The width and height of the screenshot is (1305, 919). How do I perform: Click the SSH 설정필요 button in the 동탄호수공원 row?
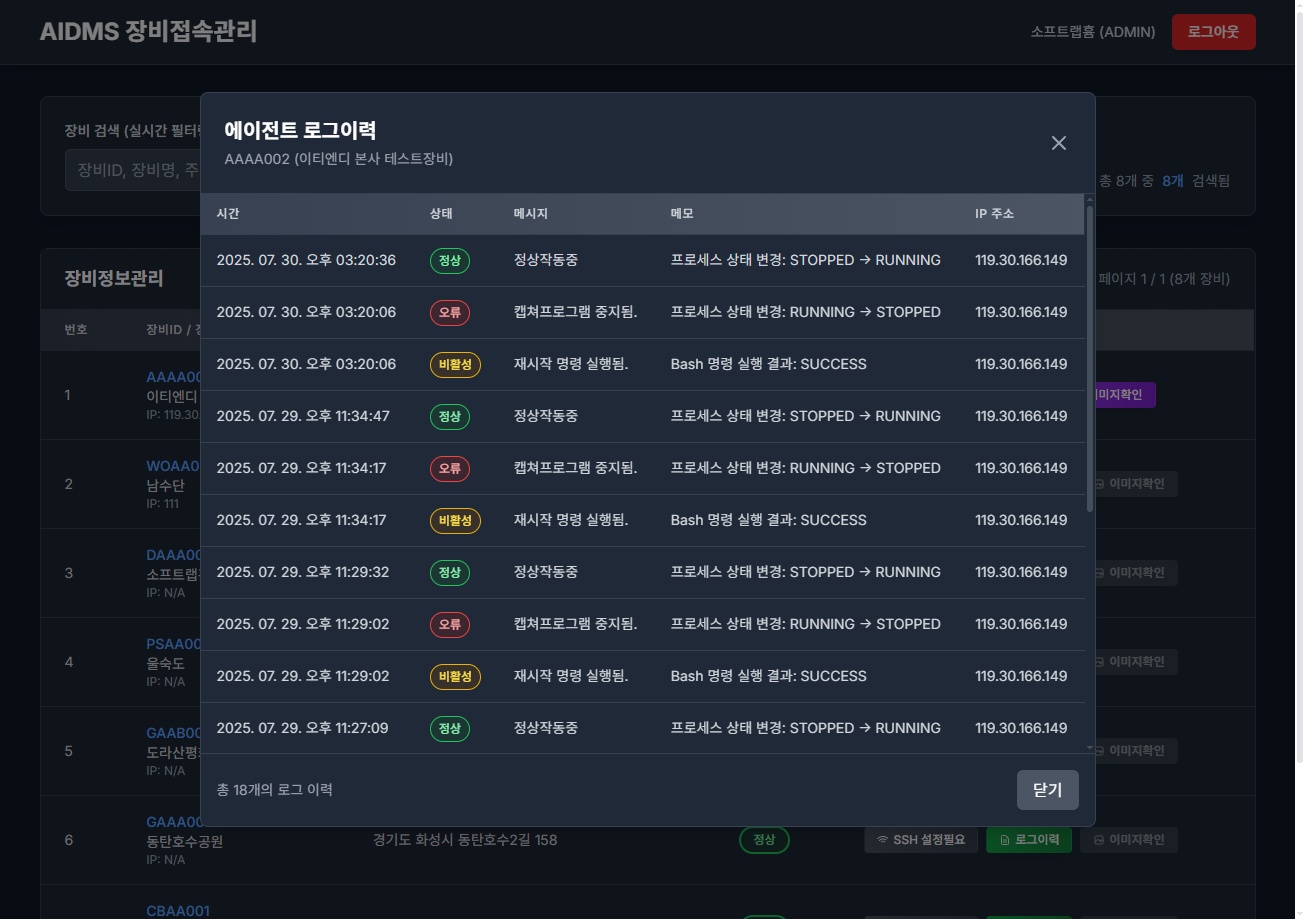(x=921, y=840)
